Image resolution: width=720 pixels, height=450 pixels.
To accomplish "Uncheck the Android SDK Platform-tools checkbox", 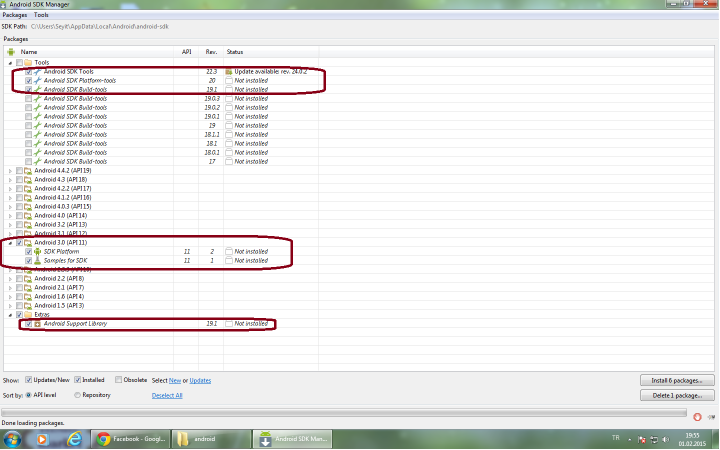I will tap(28, 80).
